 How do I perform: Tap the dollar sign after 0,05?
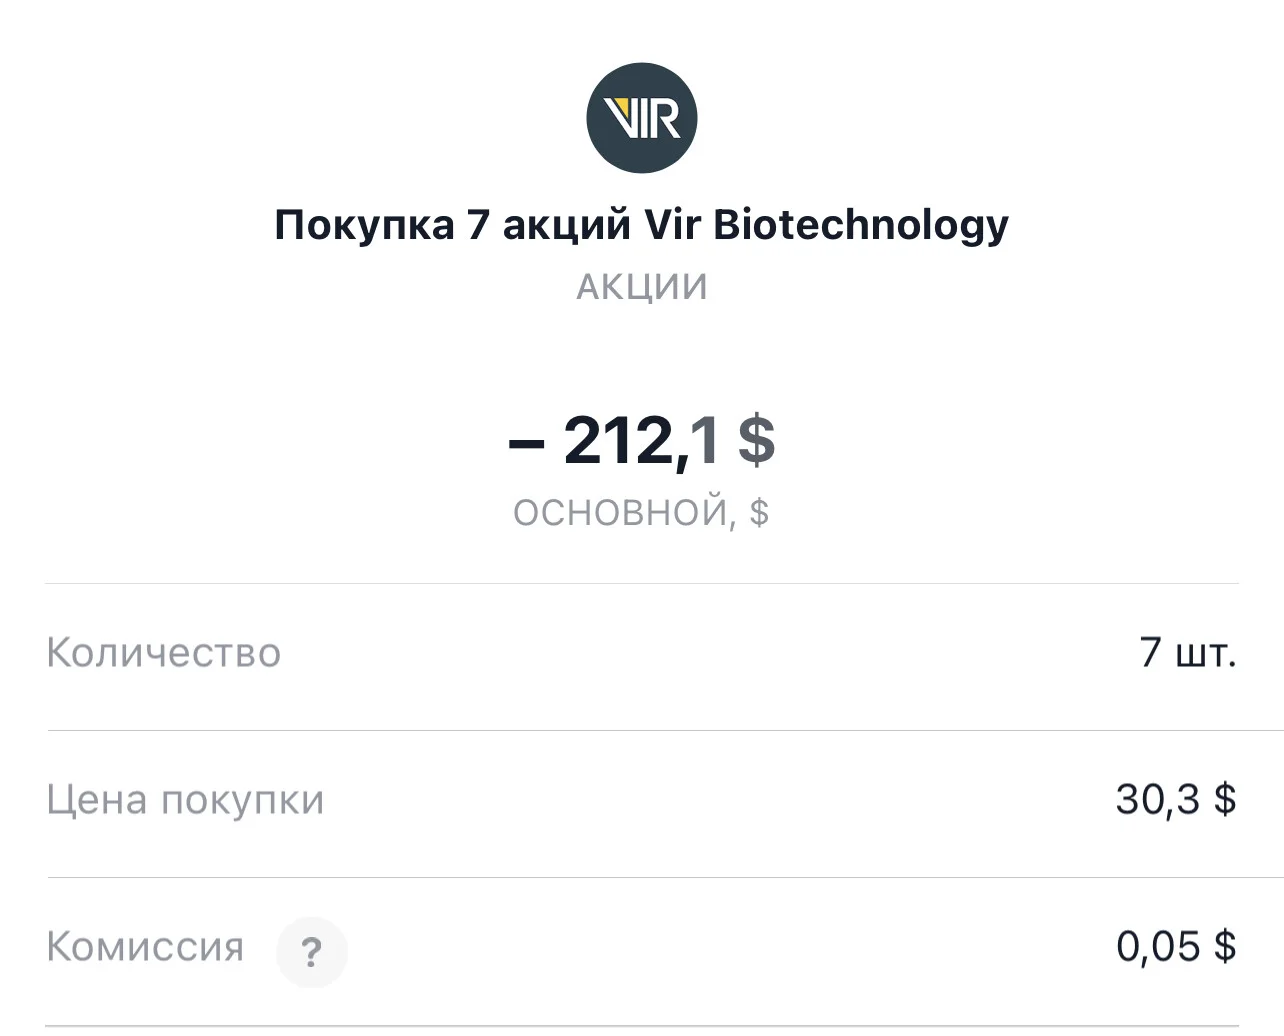click(x=1225, y=946)
